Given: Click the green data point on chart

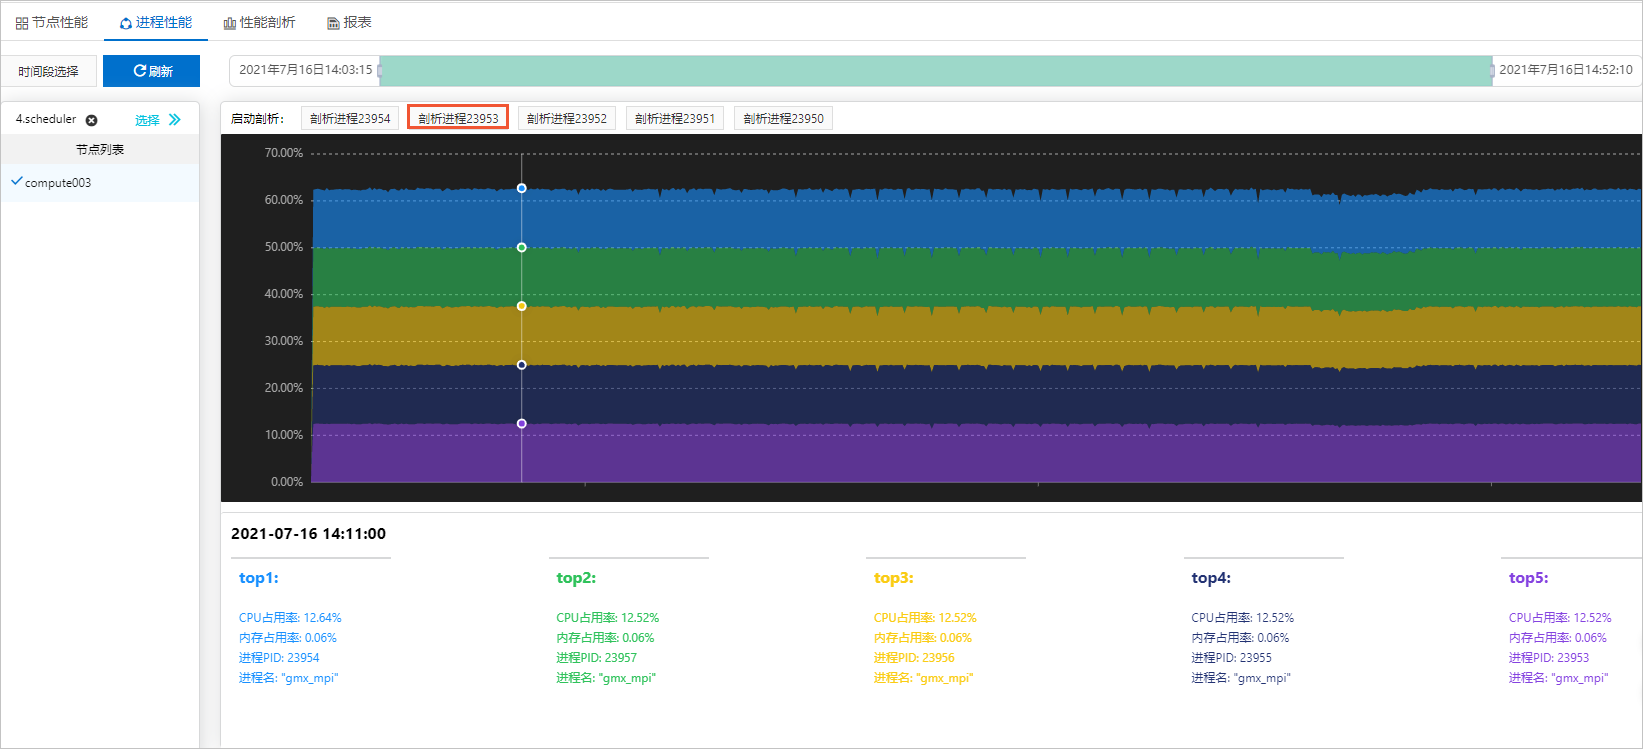Looking at the screenshot, I should click(521, 247).
